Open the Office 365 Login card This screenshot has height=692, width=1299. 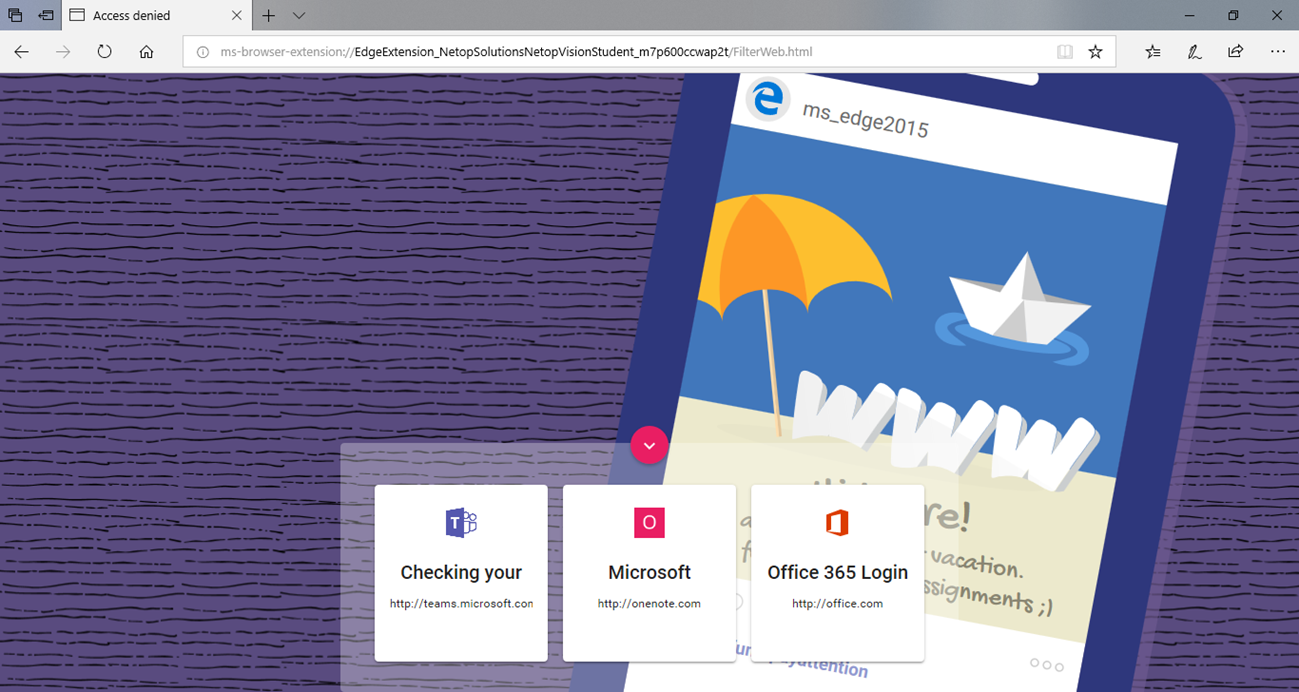tap(838, 573)
